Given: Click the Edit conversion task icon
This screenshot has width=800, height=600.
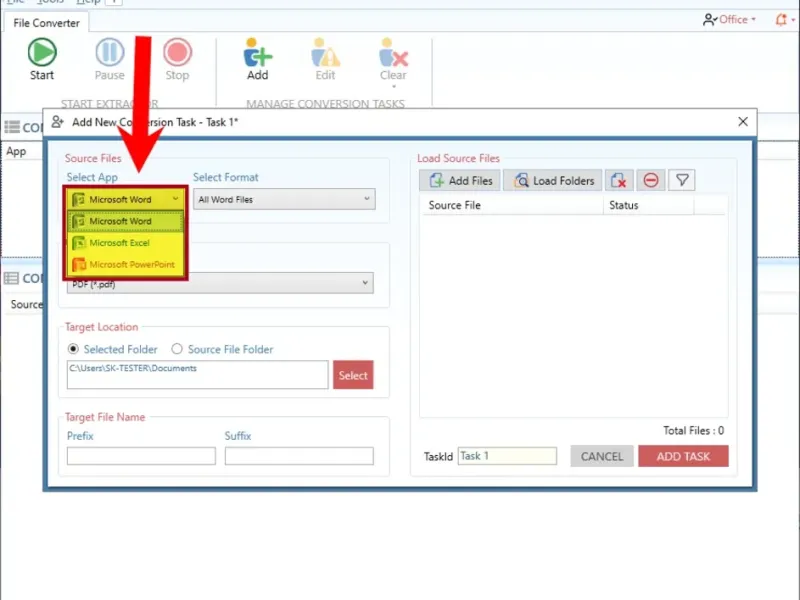Looking at the screenshot, I should pyautogui.click(x=326, y=53).
